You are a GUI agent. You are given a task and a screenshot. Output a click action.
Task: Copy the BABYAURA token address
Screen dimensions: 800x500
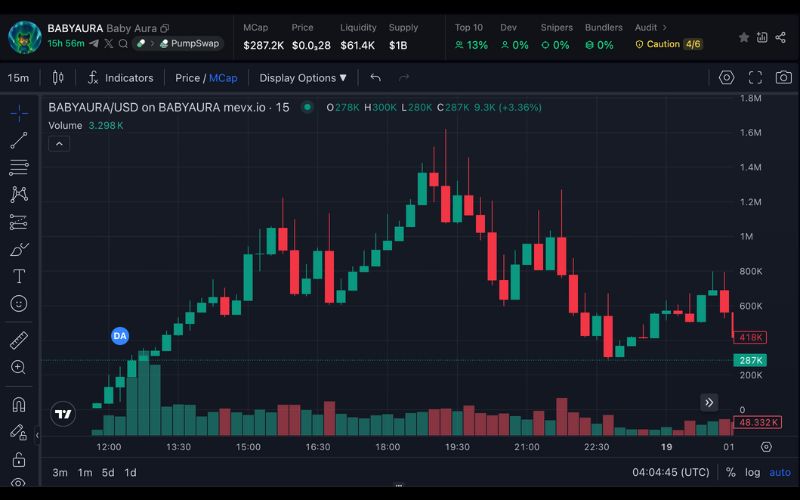coord(164,29)
